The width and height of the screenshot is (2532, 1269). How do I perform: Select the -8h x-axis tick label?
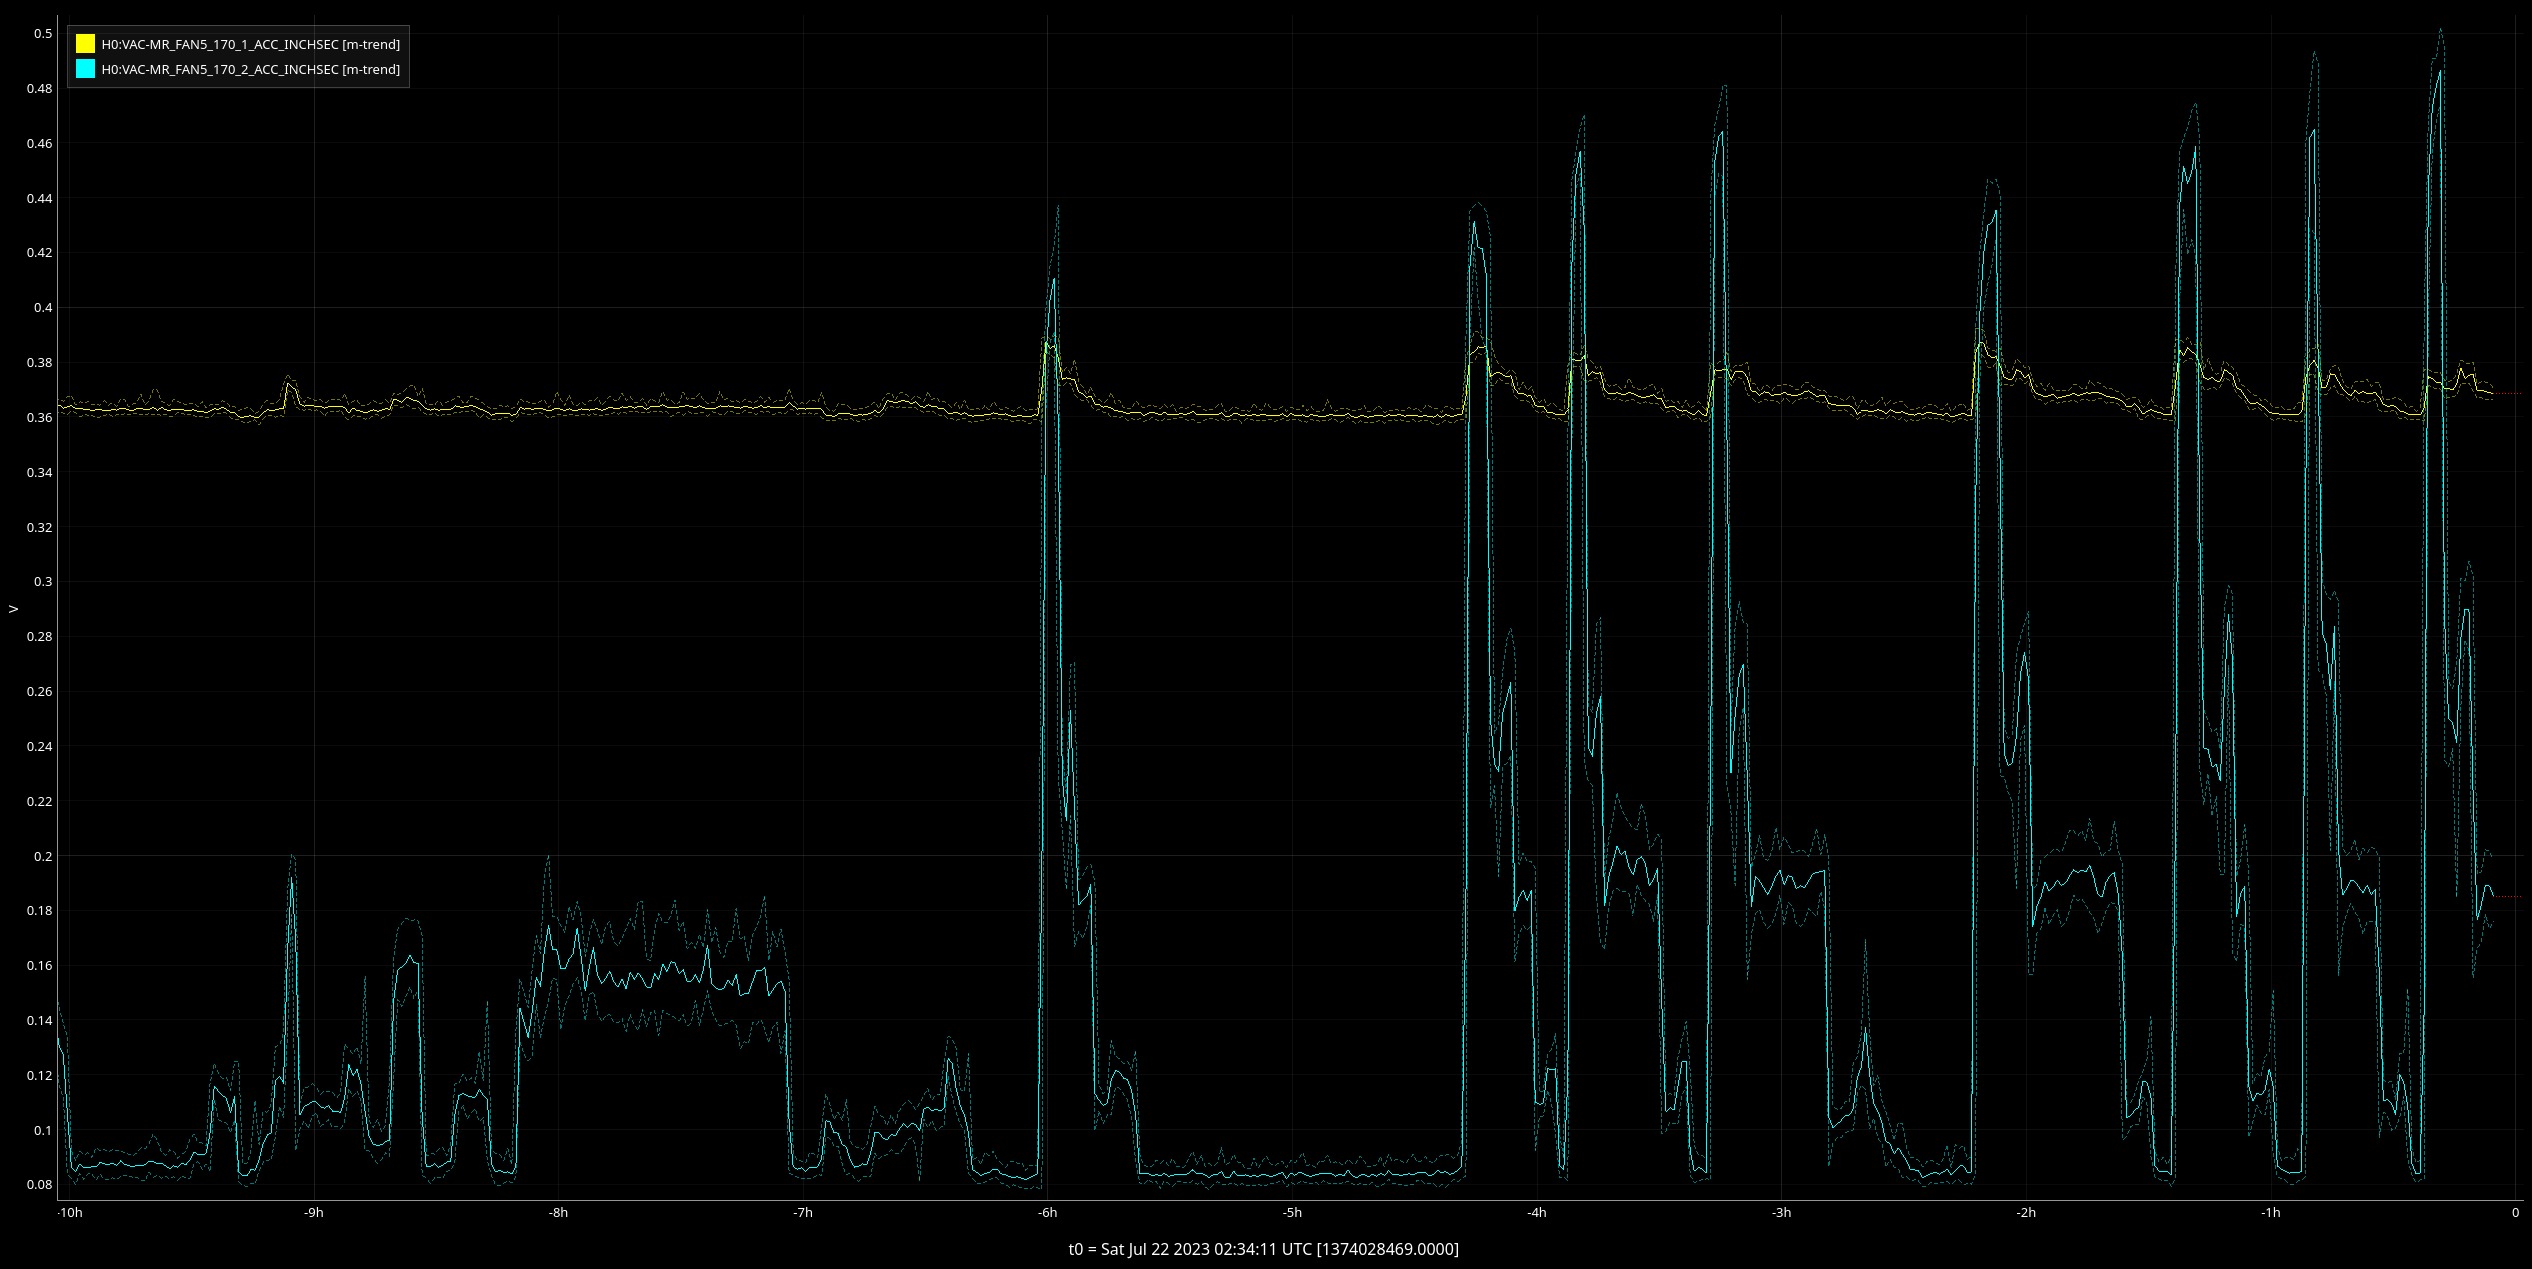(558, 1213)
